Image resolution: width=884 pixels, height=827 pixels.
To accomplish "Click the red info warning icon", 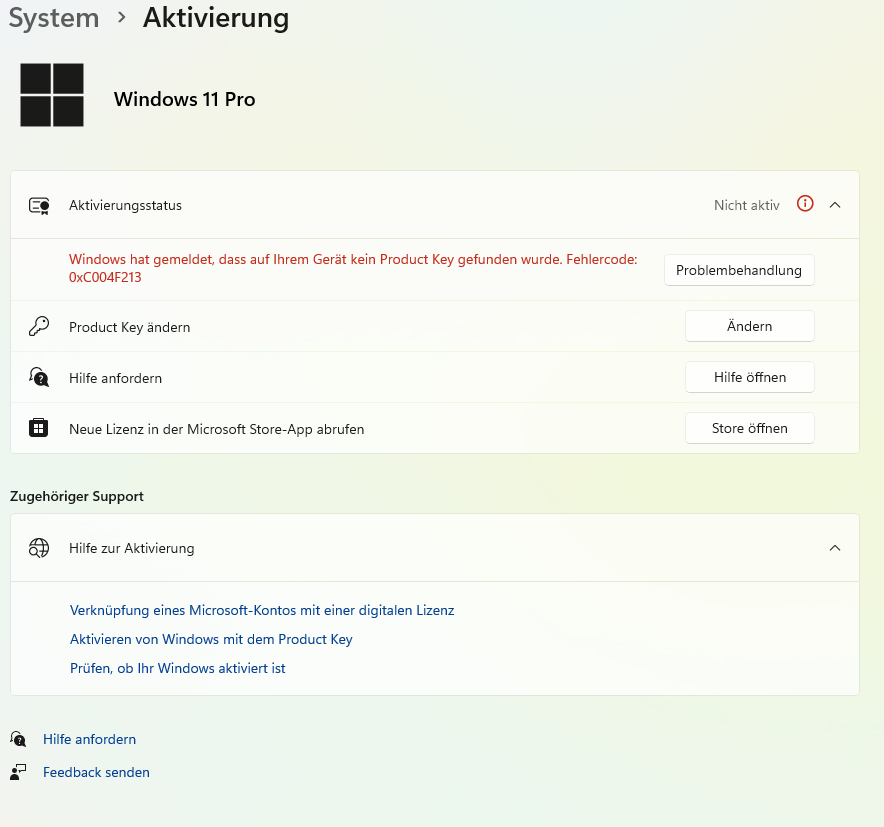I will click(x=805, y=204).
